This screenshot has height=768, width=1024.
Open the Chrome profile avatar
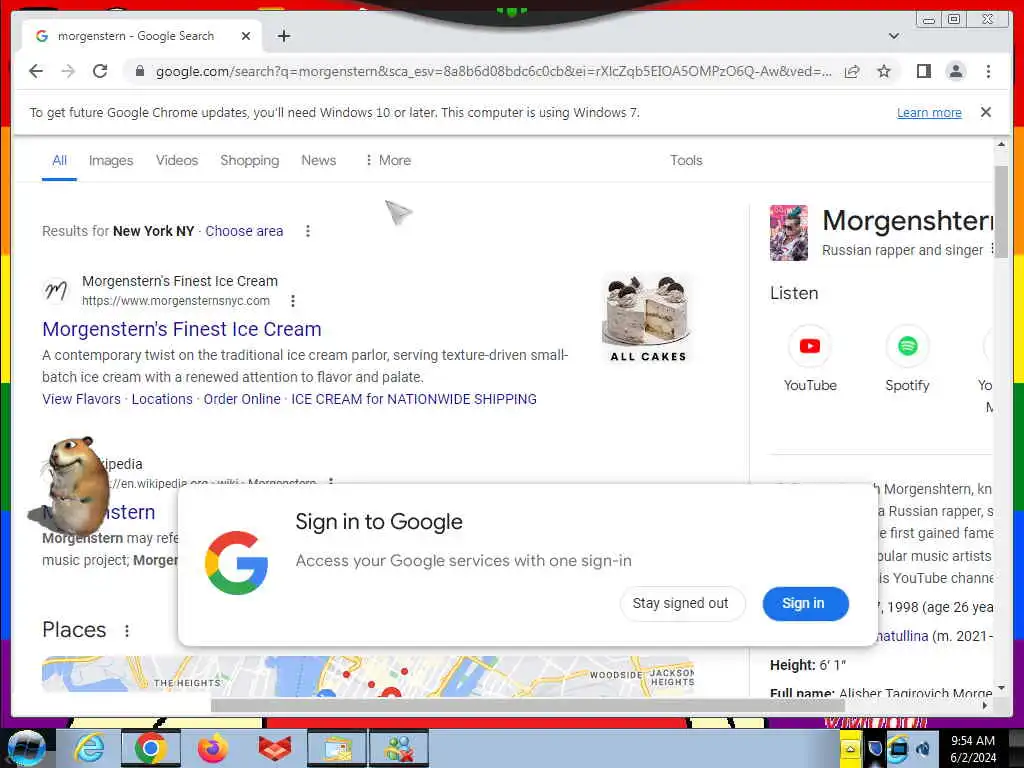pos(955,71)
